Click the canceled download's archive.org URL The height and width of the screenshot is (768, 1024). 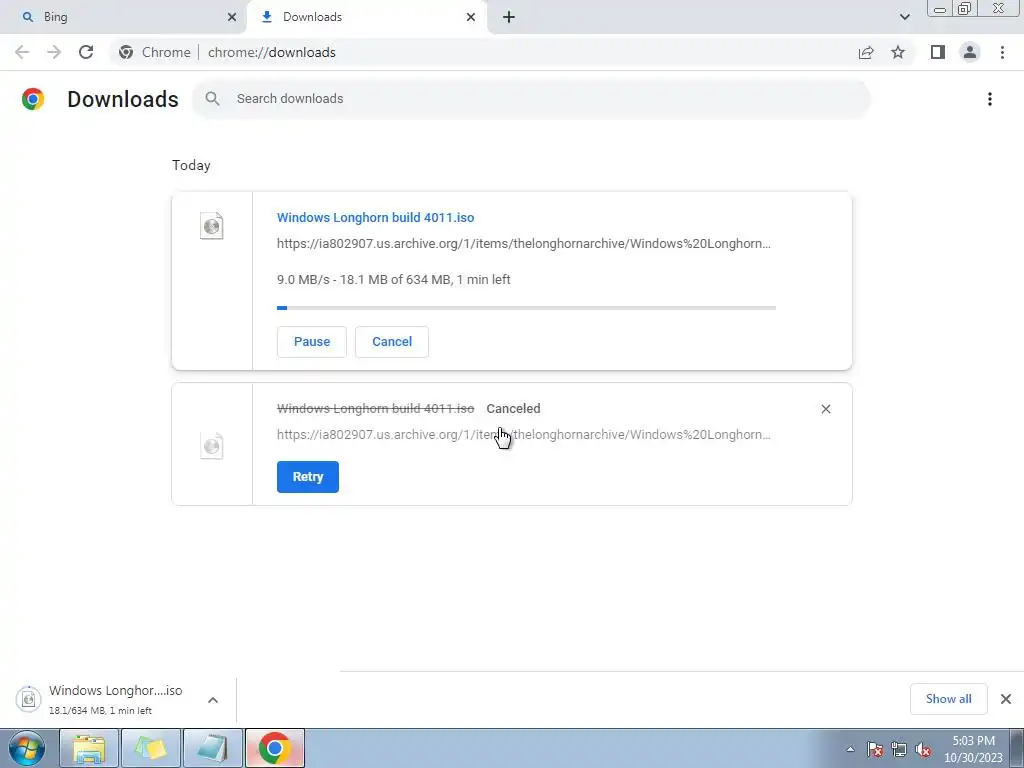click(x=524, y=435)
